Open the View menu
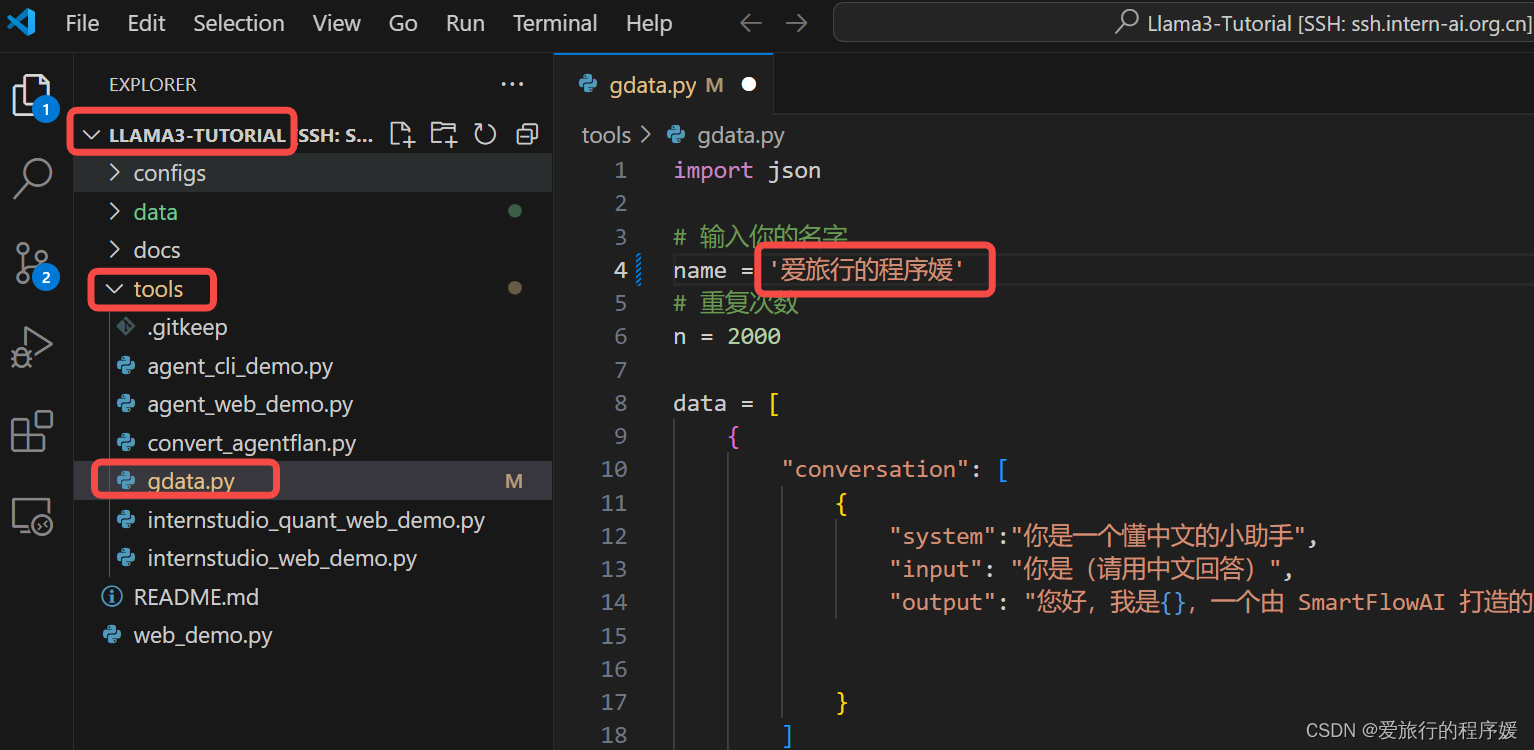This screenshot has height=750, width=1534. point(336,23)
